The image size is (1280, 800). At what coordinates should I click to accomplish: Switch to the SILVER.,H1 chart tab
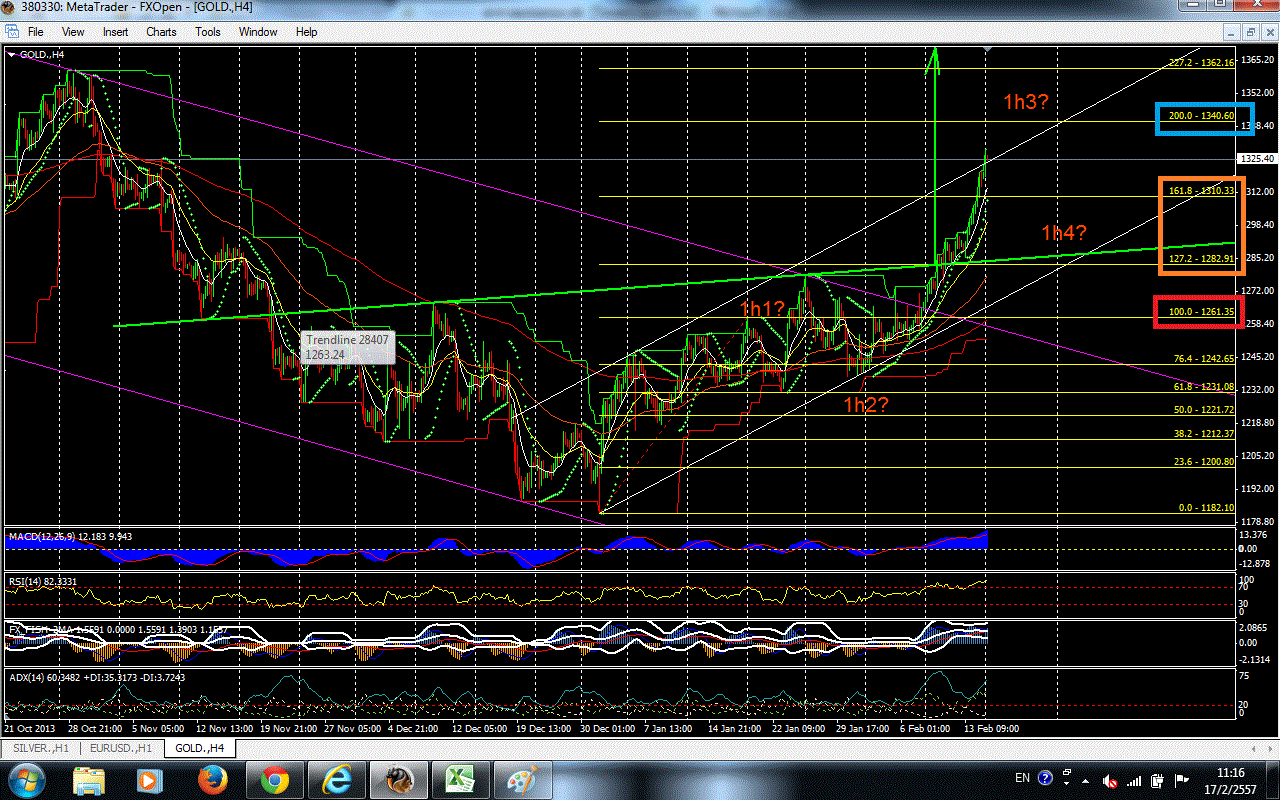pos(40,747)
